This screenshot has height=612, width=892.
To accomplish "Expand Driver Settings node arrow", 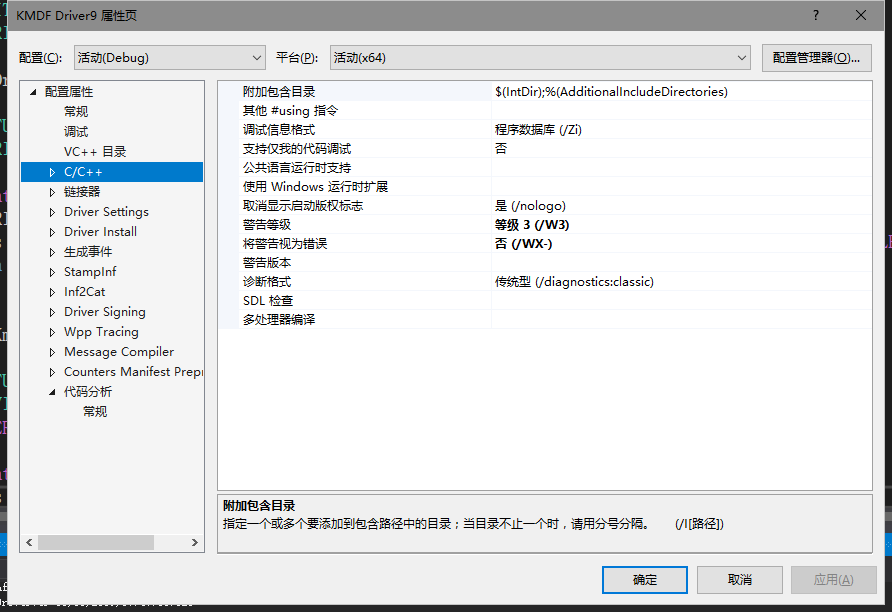I will [x=52, y=212].
